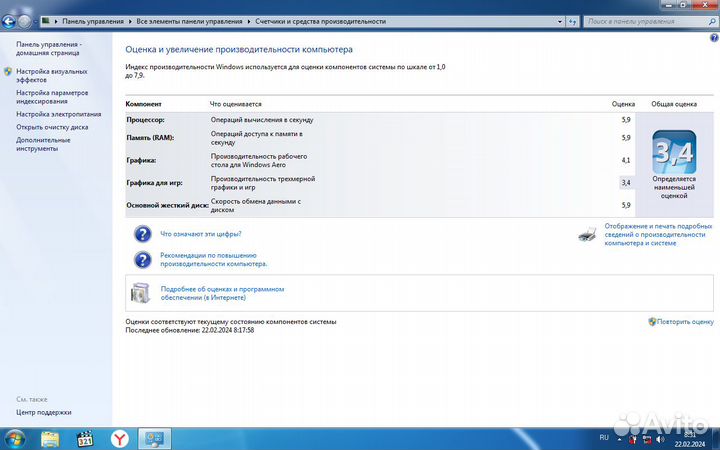Image resolution: width=720 pixels, height=450 pixels.
Task: Click the "Общая оценка" column header
Action: (x=674, y=104)
